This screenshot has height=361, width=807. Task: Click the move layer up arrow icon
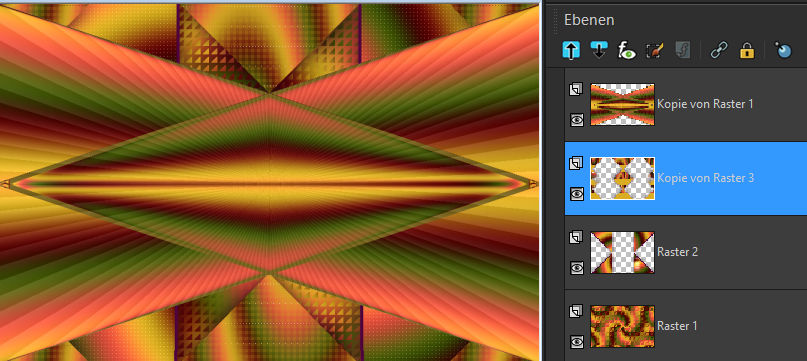point(571,50)
